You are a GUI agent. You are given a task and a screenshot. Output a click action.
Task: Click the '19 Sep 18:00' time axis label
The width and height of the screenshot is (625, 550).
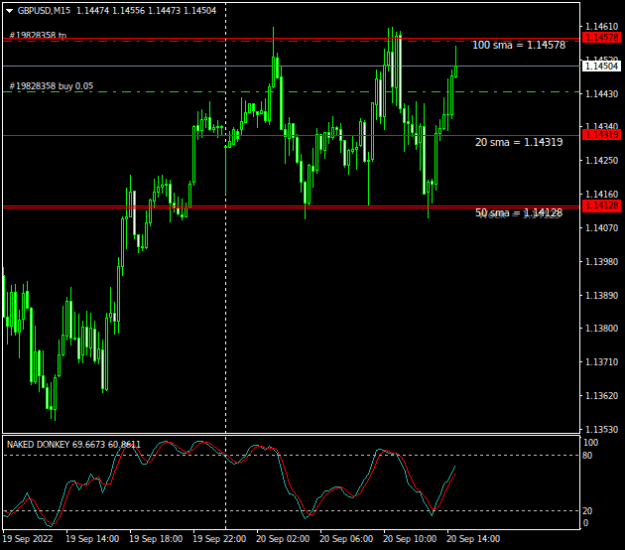click(x=156, y=539)
